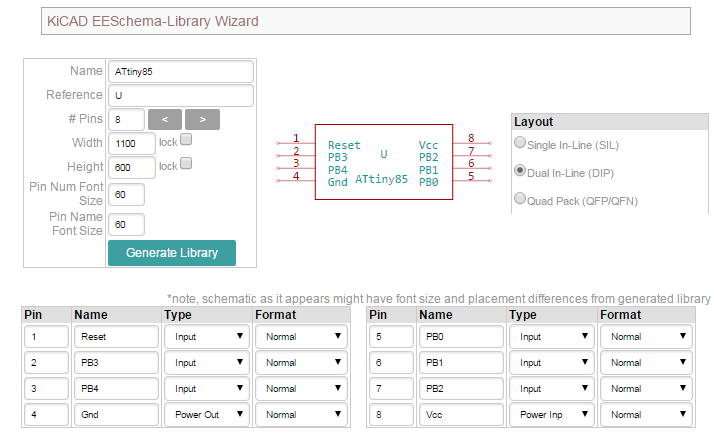
Task: Click the Reset label in schematic preview
Action: tap(344, 145)
